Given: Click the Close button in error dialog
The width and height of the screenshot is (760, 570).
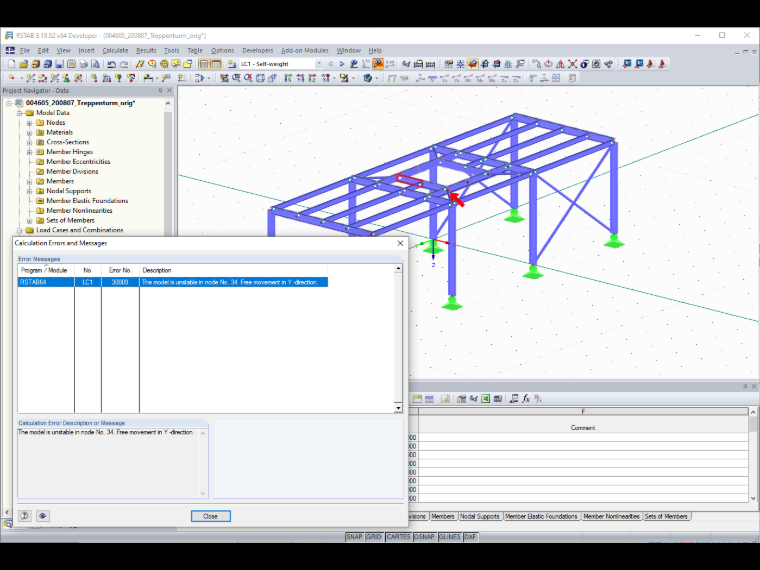Looking at the screenshot, I should (x=210, y=516).
